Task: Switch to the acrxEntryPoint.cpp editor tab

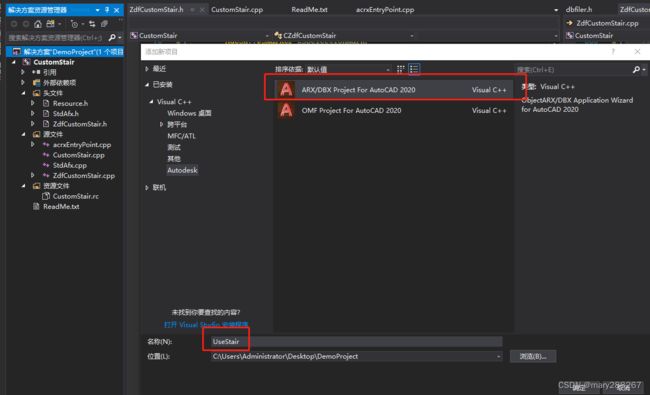Action: pyautogui.click(x=385, y=10)
